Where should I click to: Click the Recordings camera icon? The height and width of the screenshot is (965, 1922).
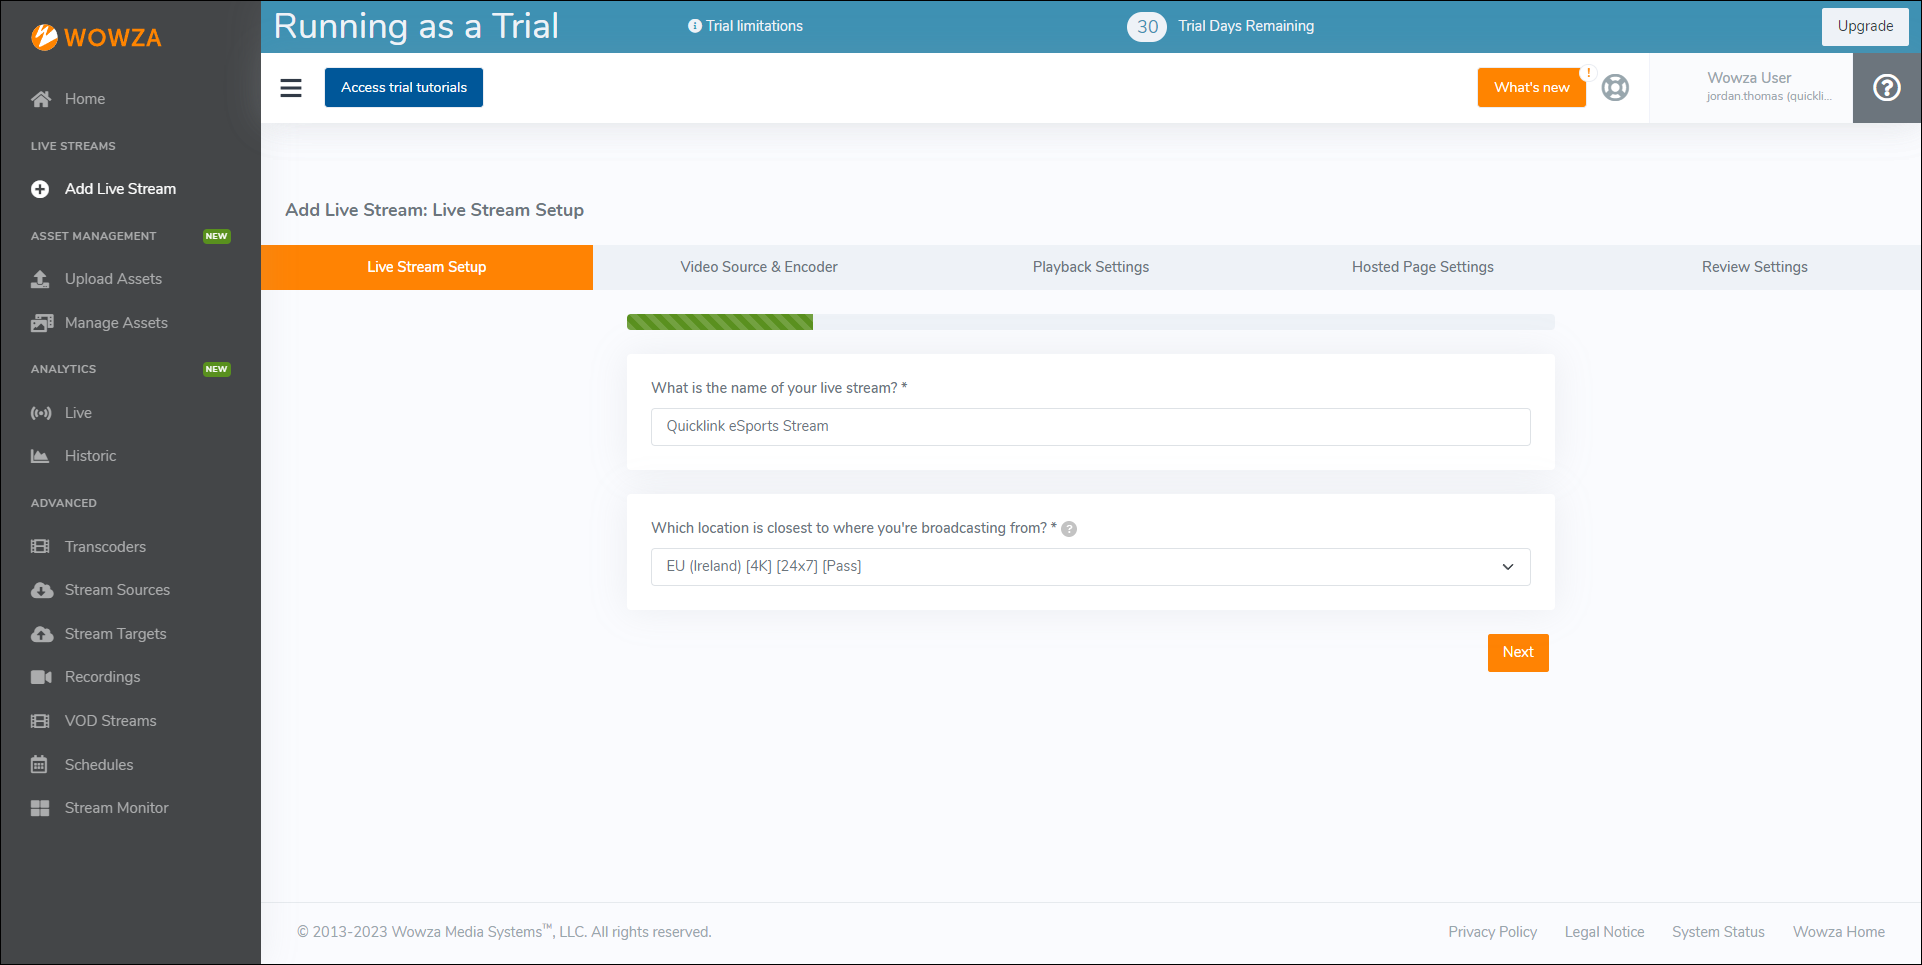41,677
